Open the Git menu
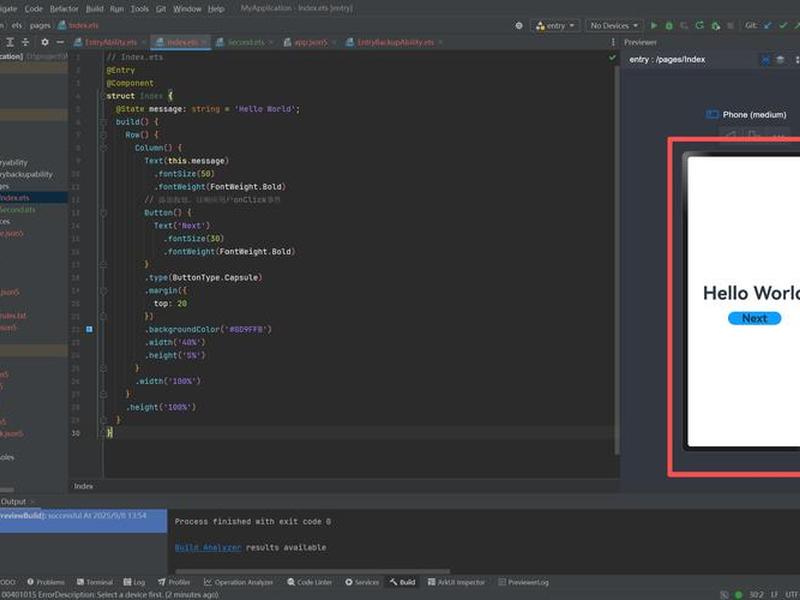800x600 pixels. tap(161, 9)
